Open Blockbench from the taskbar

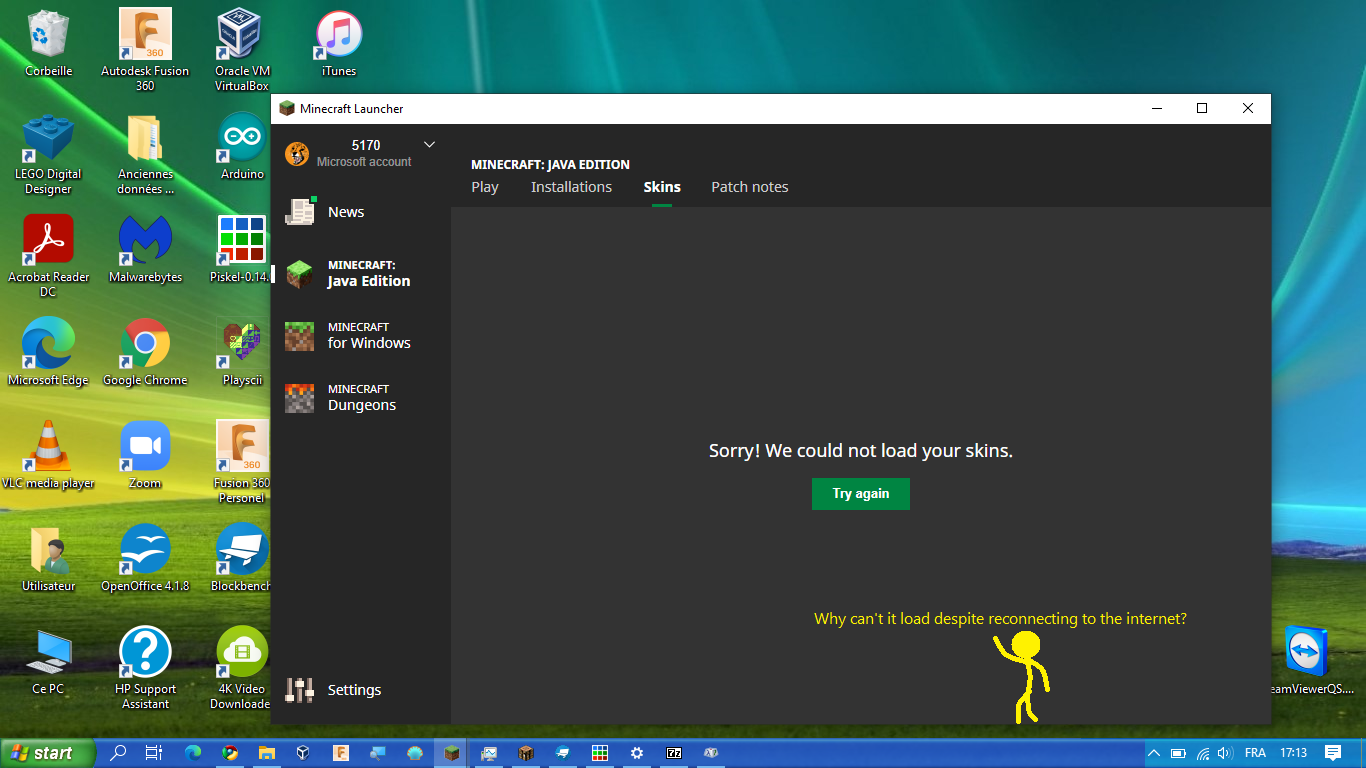[563, 753]
